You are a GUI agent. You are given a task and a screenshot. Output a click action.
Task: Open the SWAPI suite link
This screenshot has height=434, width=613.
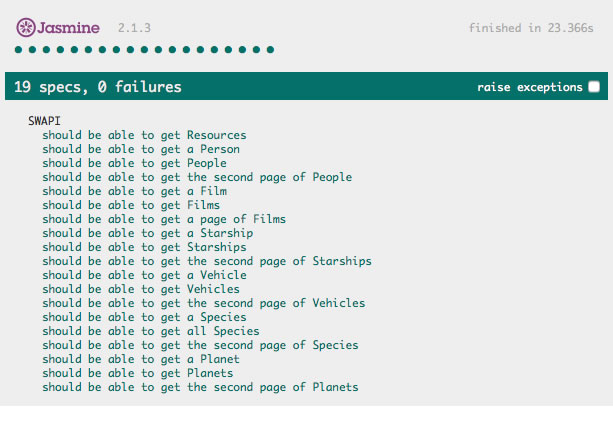click(44, 121)
